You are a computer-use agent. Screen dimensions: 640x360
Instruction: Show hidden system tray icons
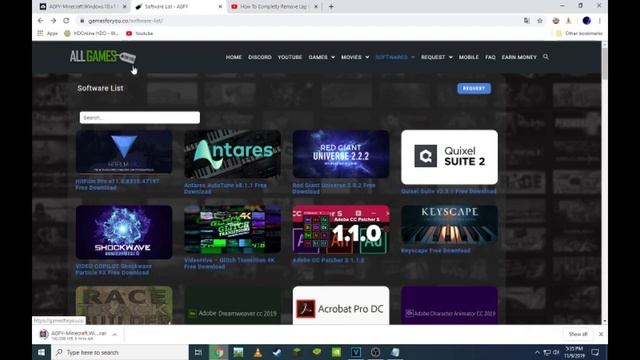point(537,352)
